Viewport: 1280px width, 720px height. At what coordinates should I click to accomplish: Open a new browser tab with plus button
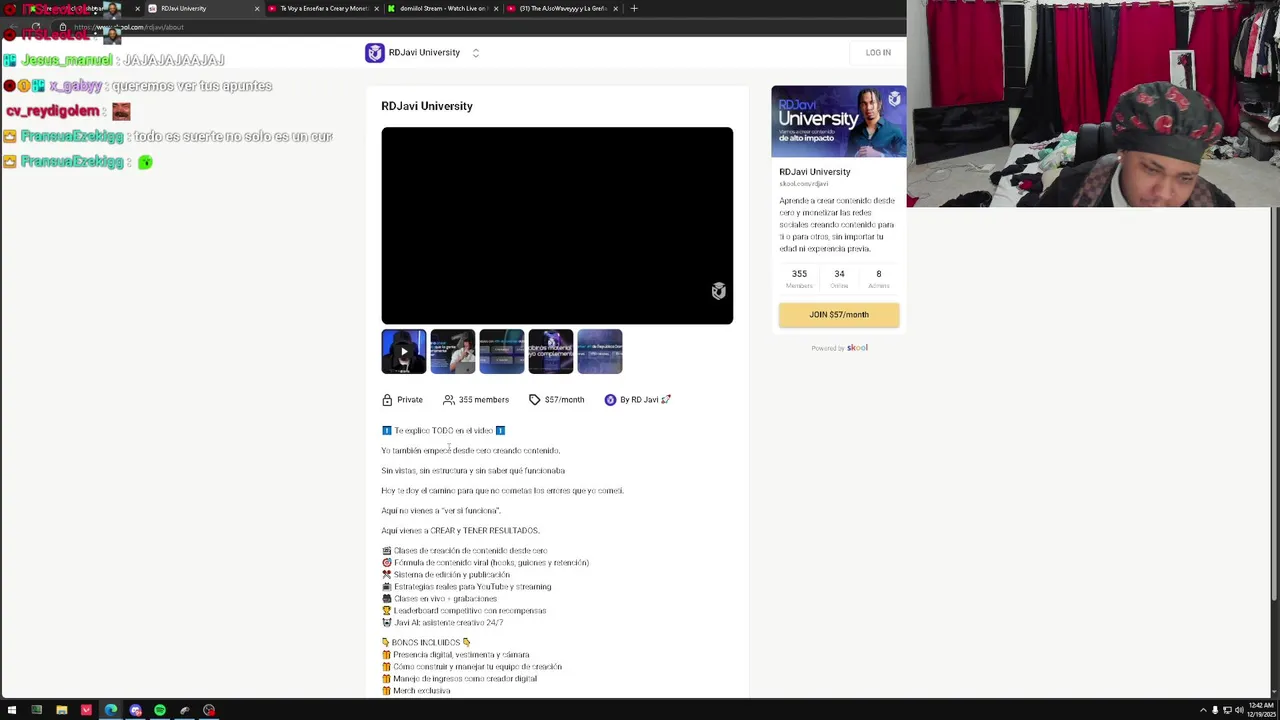click(x=634, y=8)
